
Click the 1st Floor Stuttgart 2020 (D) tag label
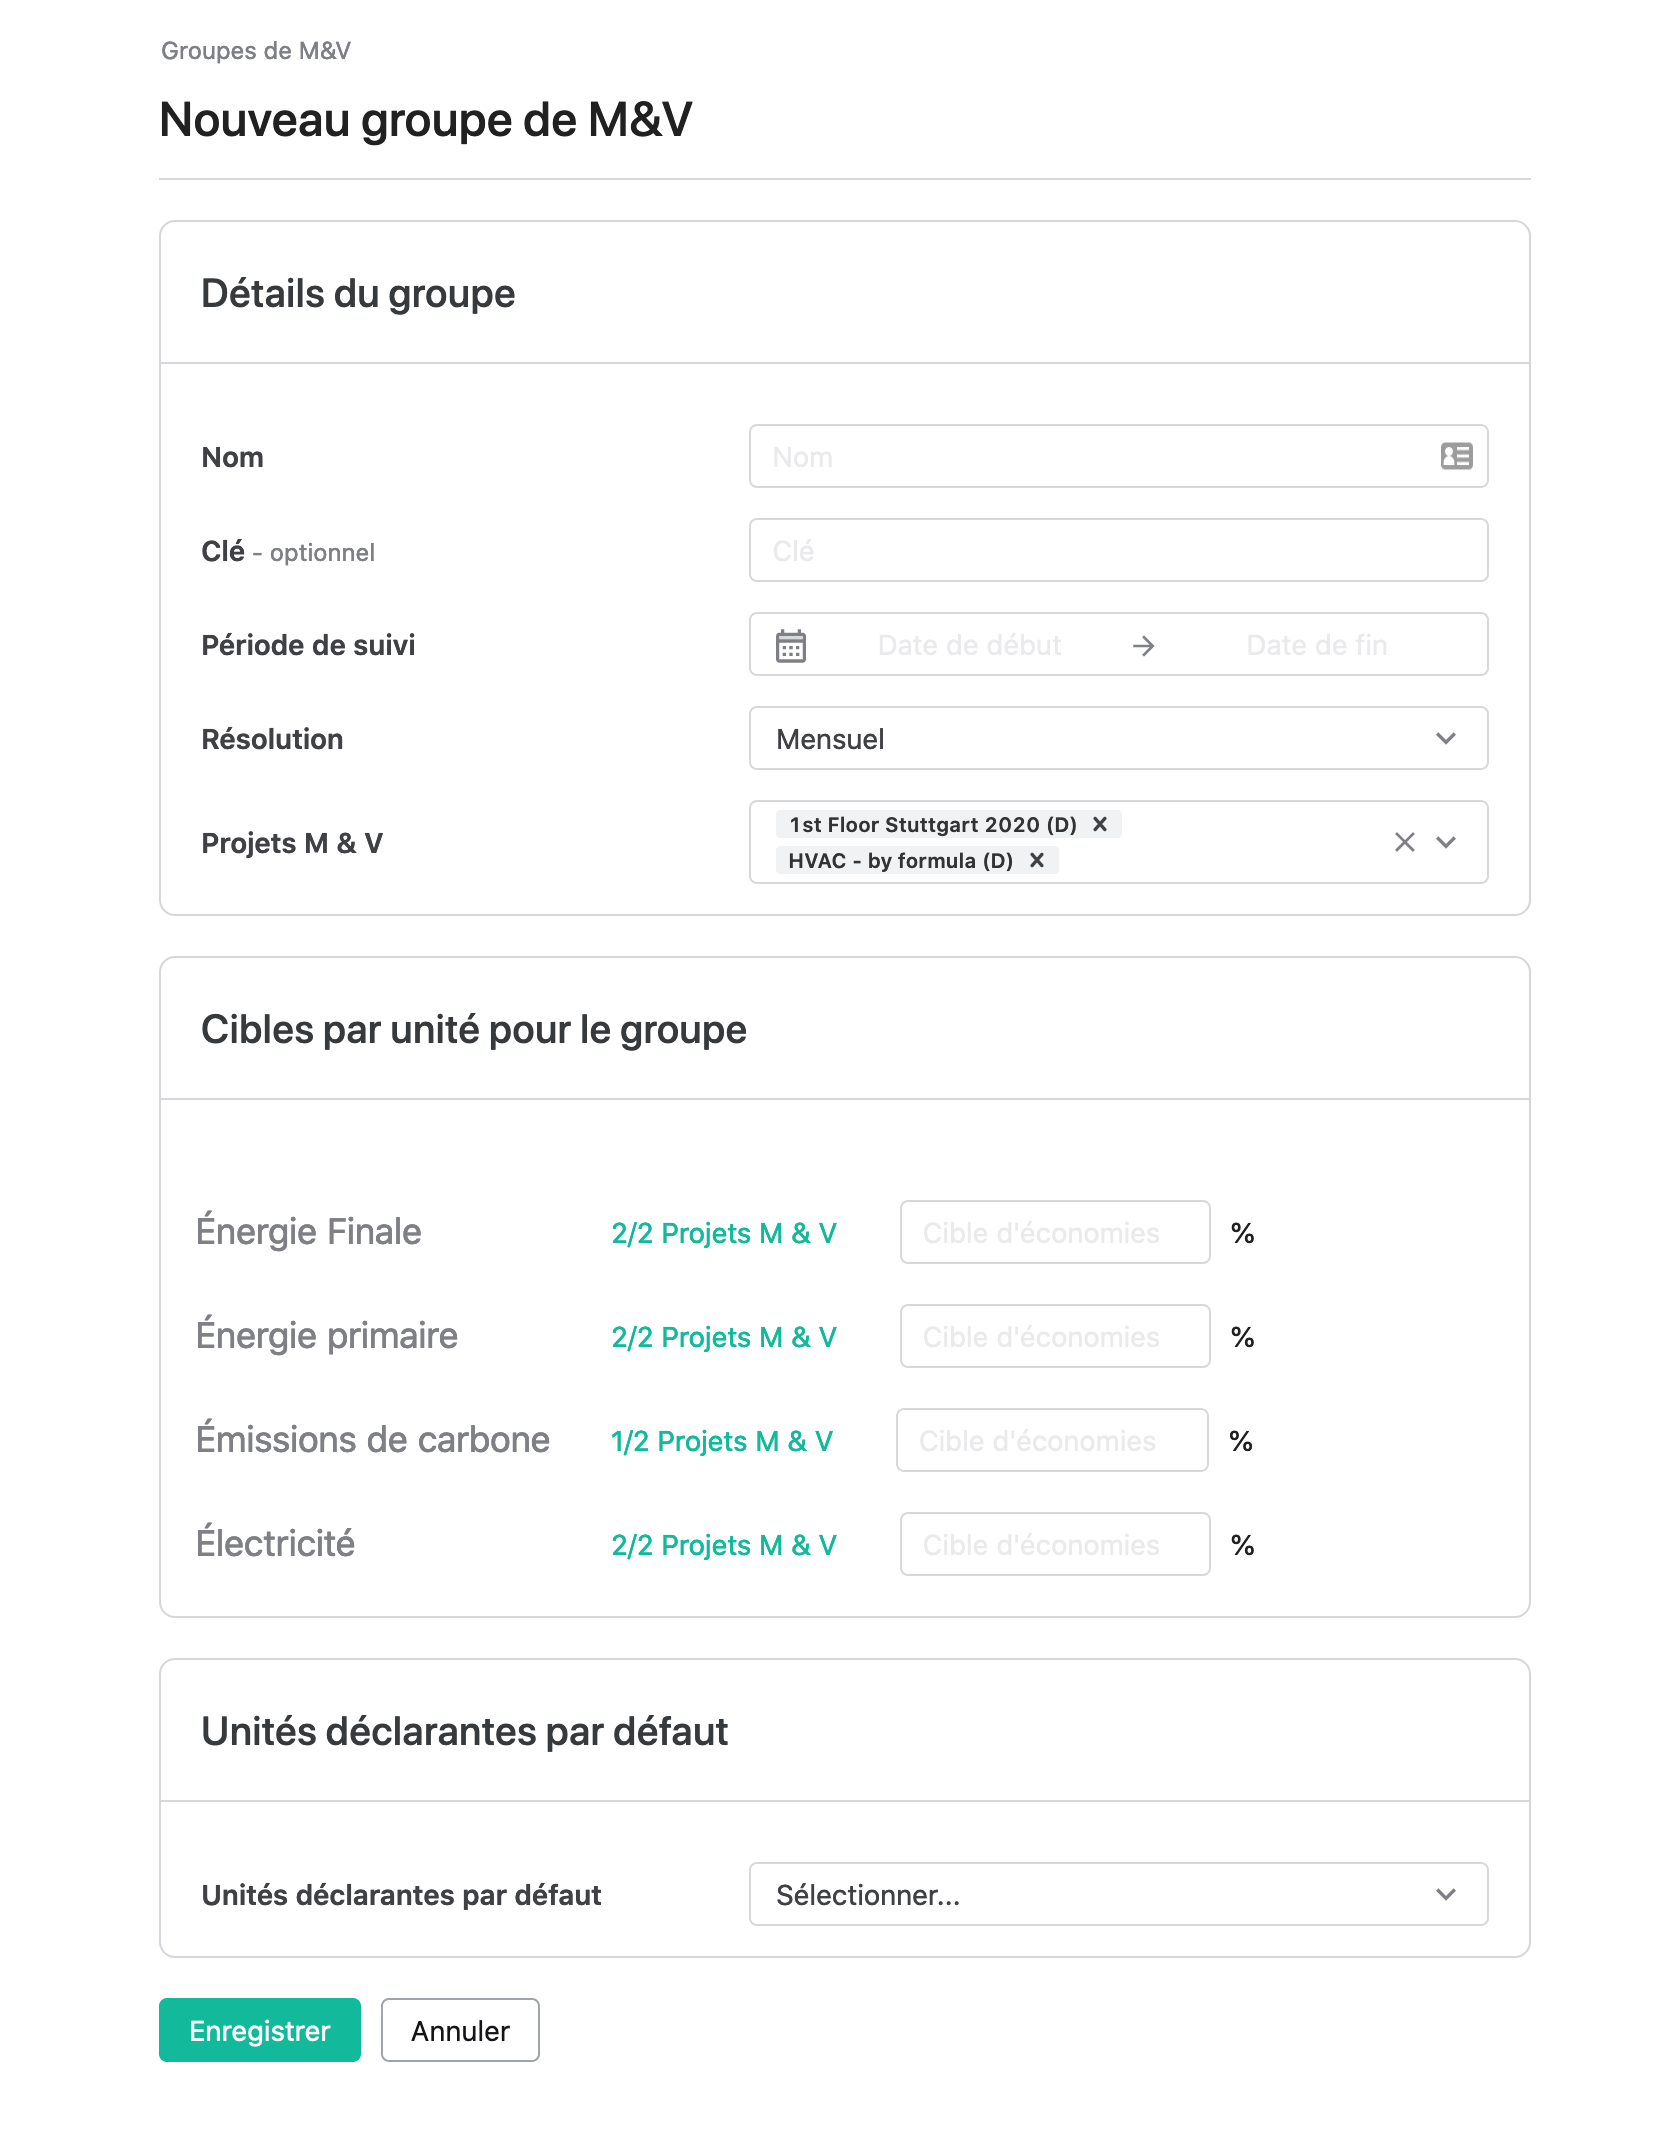933,824
